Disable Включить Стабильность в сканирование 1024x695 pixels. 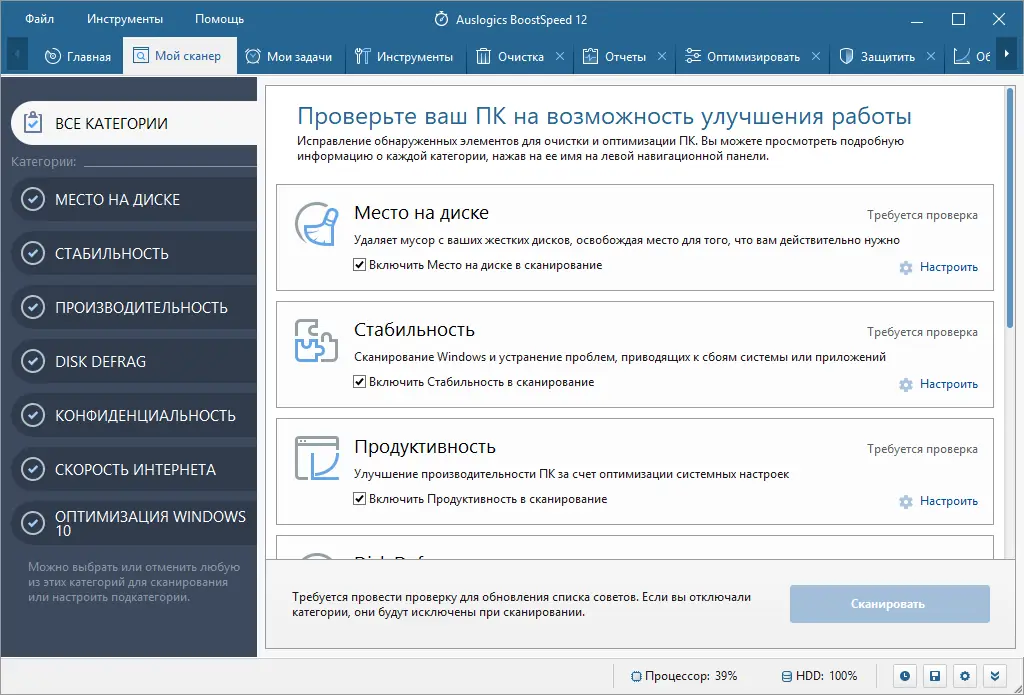click(x=358, y=382)
